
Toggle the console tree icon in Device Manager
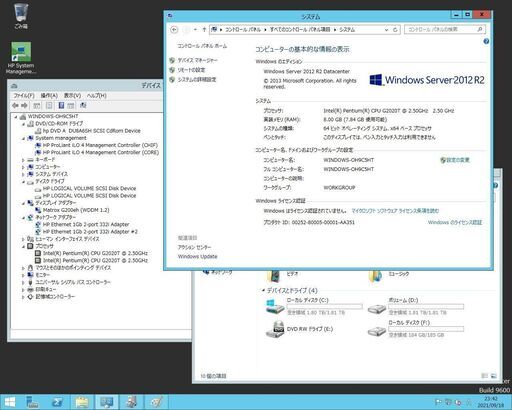pyautogui.click(x=37, y=106)
